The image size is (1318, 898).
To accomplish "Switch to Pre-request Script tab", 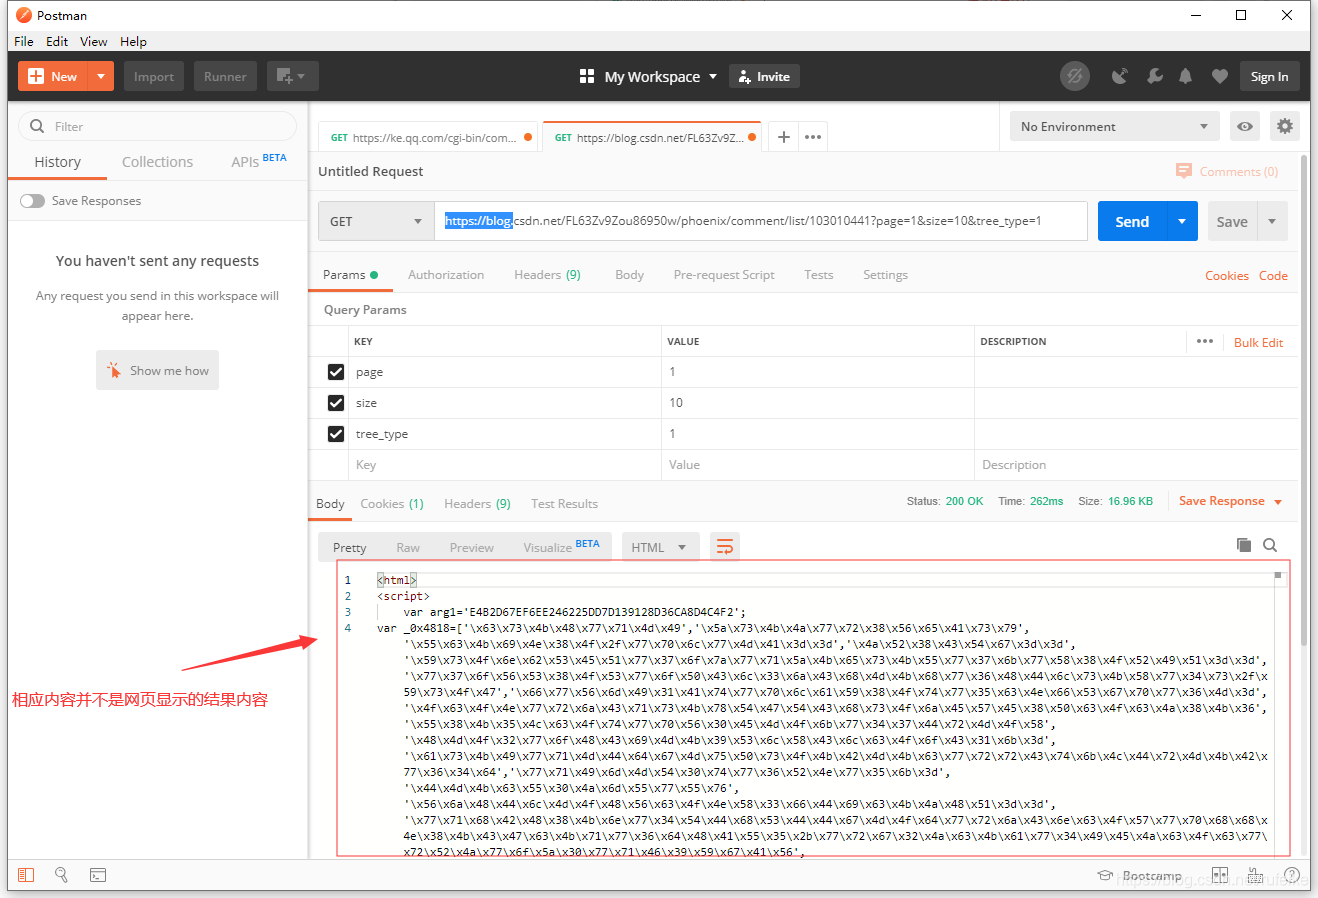I will click(x=724, y=274).
